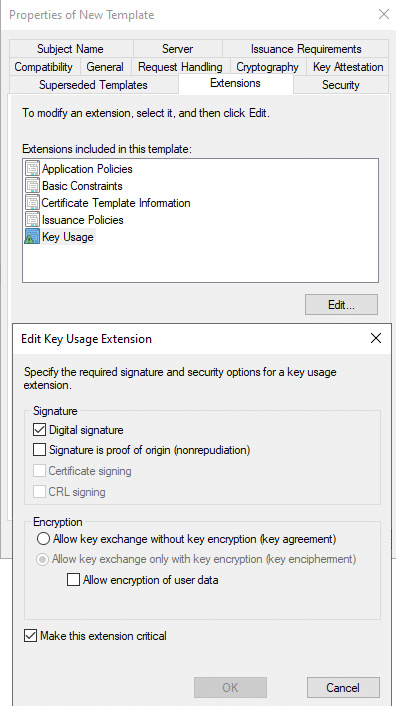The image size is (396, 706).
Task: Click the Key Usage warning icon
Action: (x=32, y=237)
